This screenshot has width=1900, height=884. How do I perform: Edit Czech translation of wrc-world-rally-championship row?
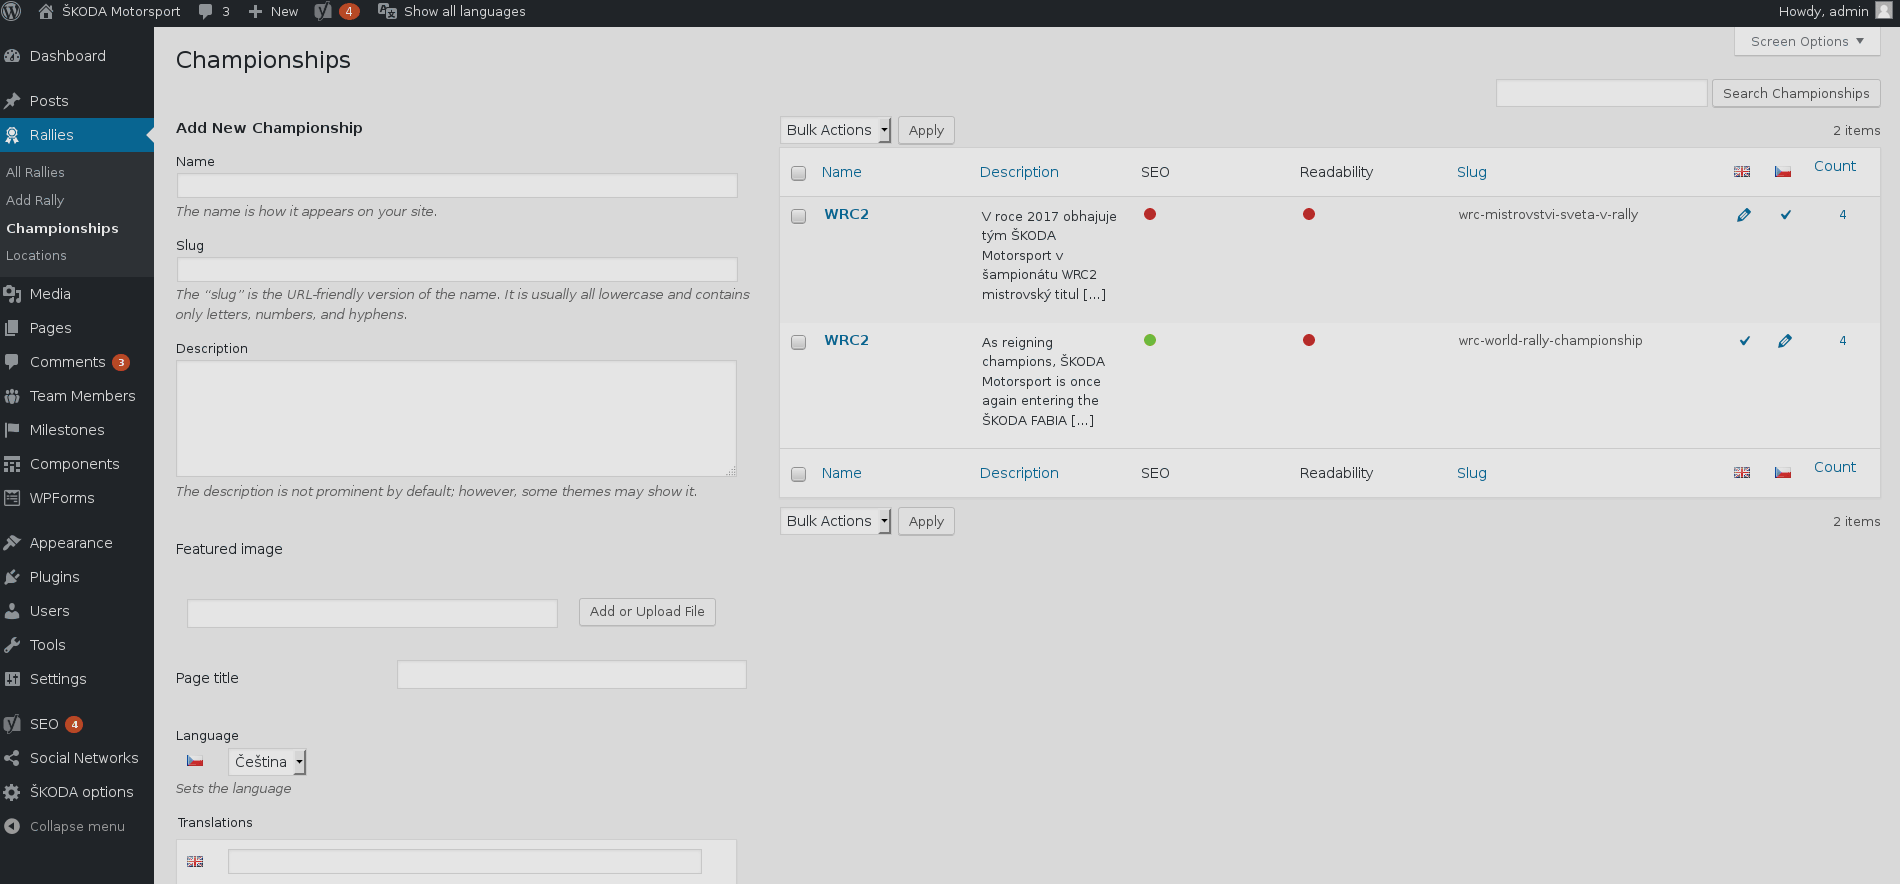tap(1785, 341)
